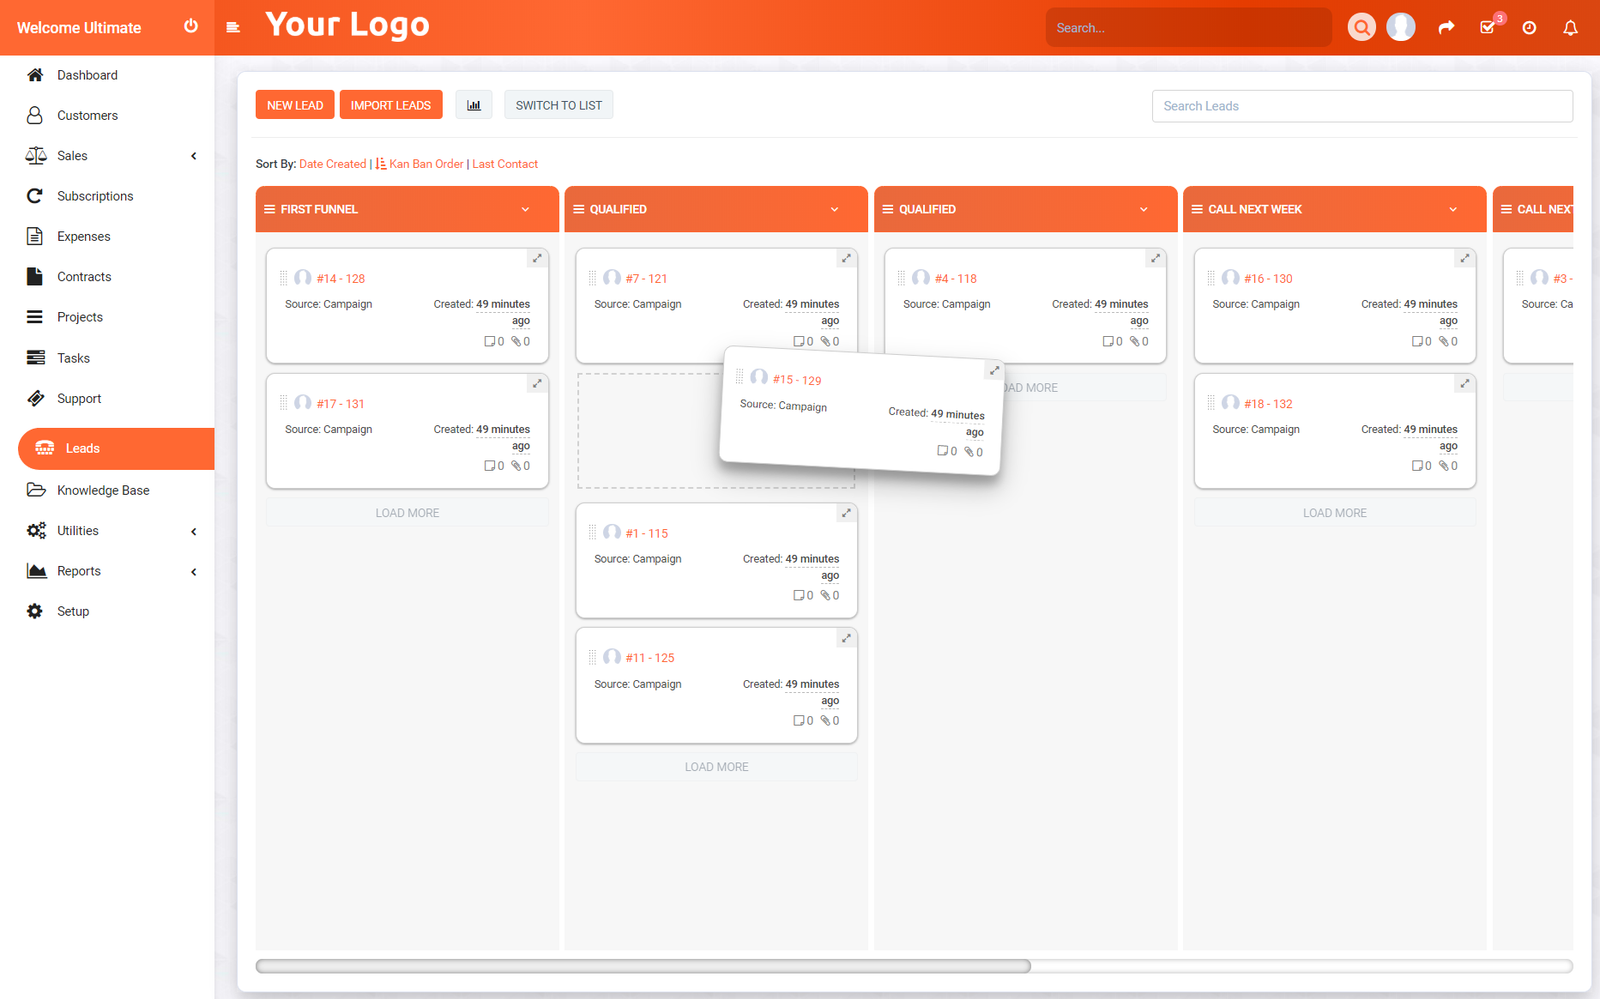Open quick actions via the arrow icon
Image resolution: width=1600 pixels, height=999 pixels.
(1446, 27)
